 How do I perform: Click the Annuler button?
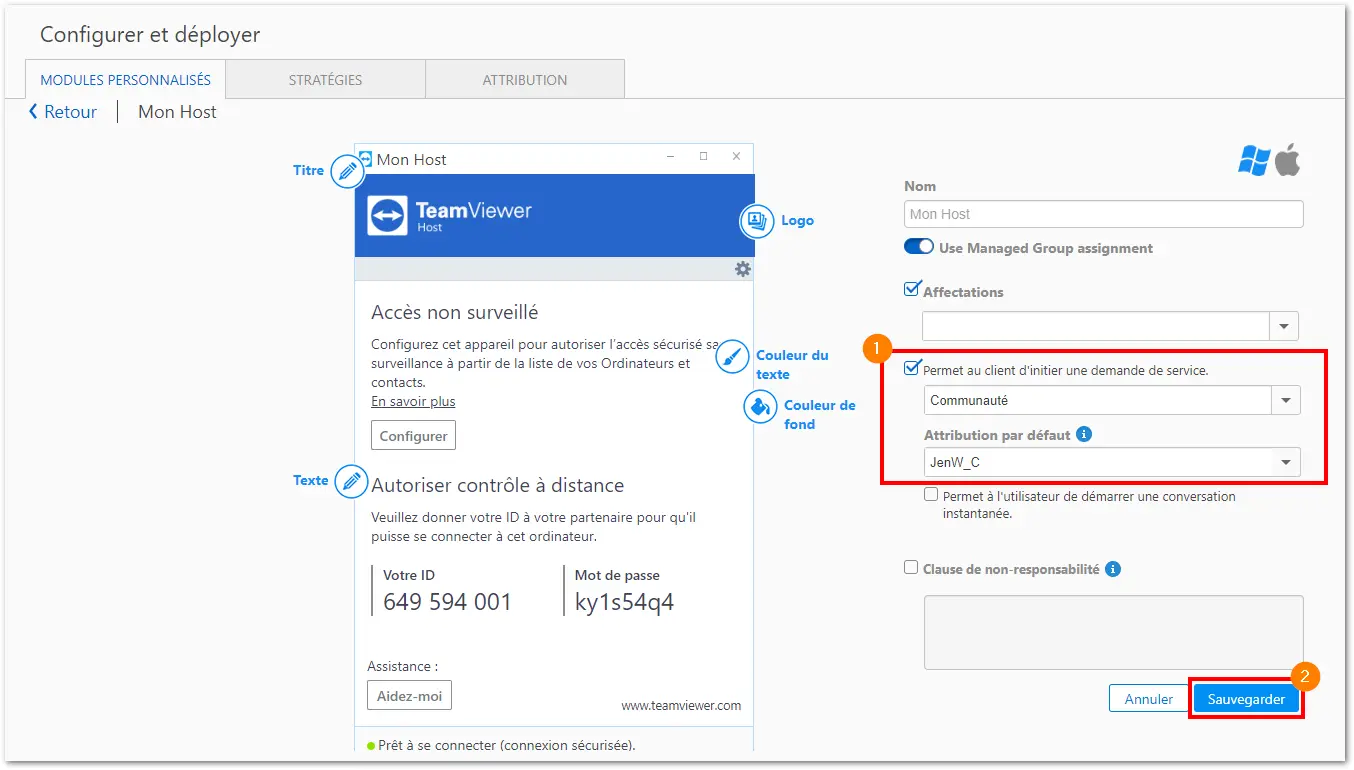pyautogui.click(x=1149, y=699)
